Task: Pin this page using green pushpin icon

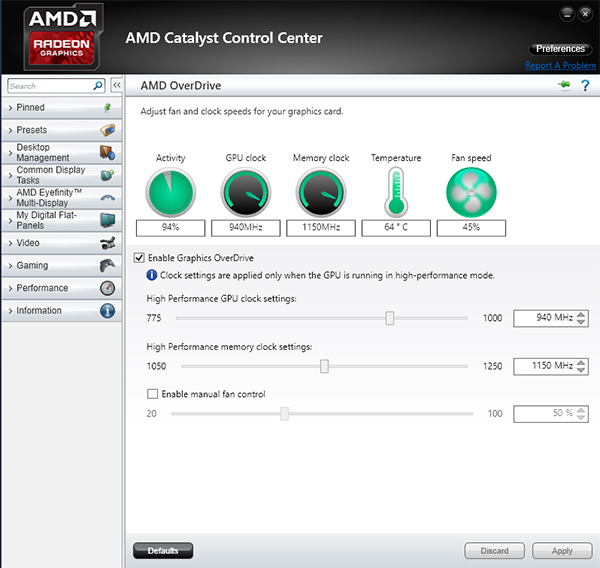Action: tap(564, 85)
